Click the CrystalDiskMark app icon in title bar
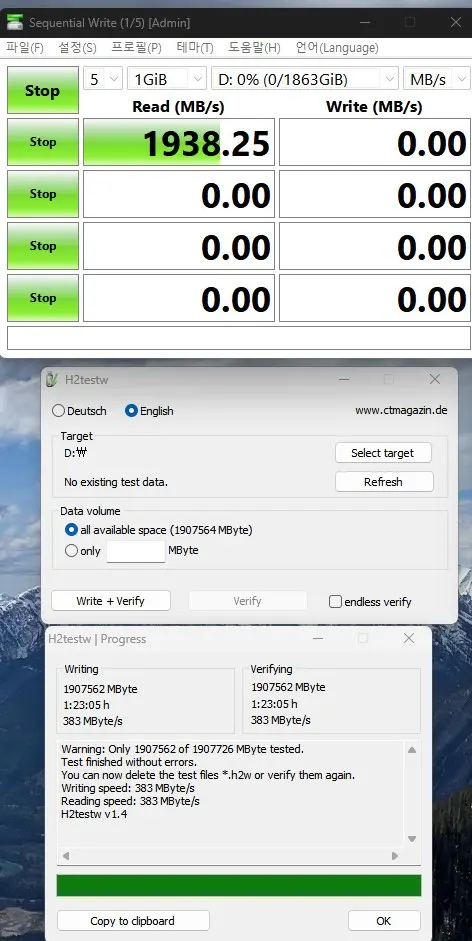Viewport: 472px width, 941px height. (x=14, y=23)
